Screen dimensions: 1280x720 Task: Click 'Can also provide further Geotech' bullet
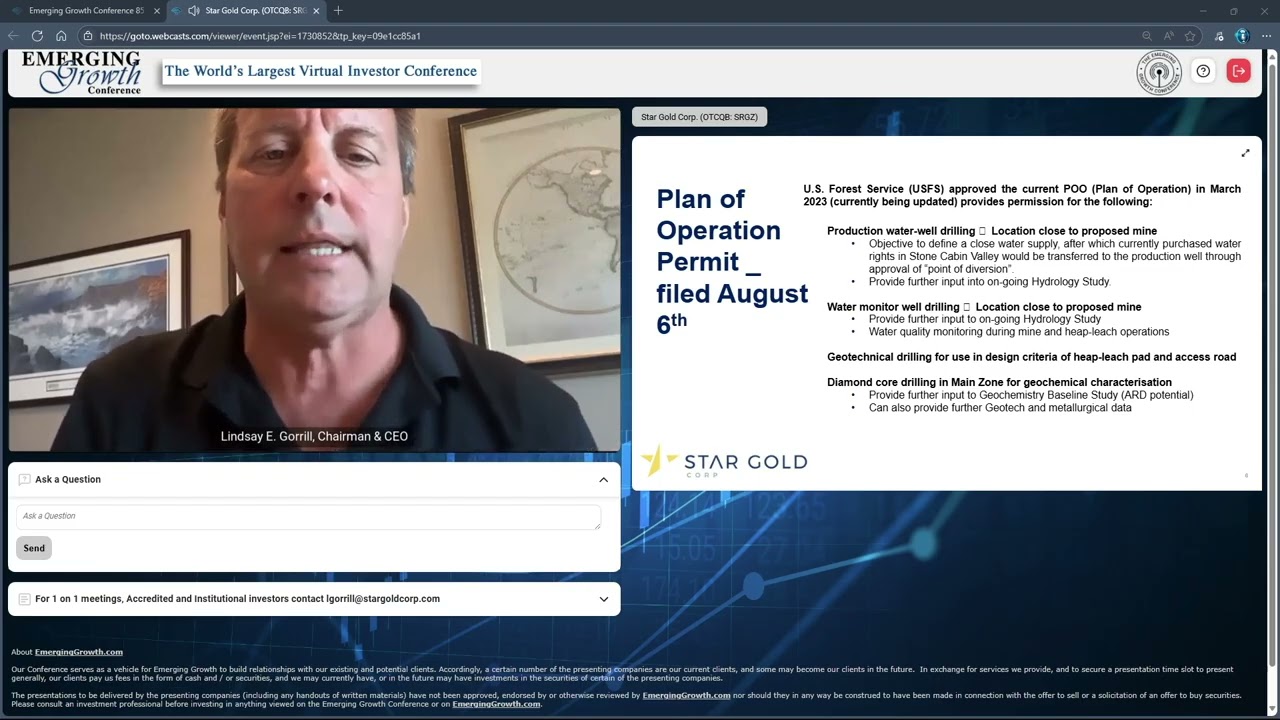coord(1000,408)
